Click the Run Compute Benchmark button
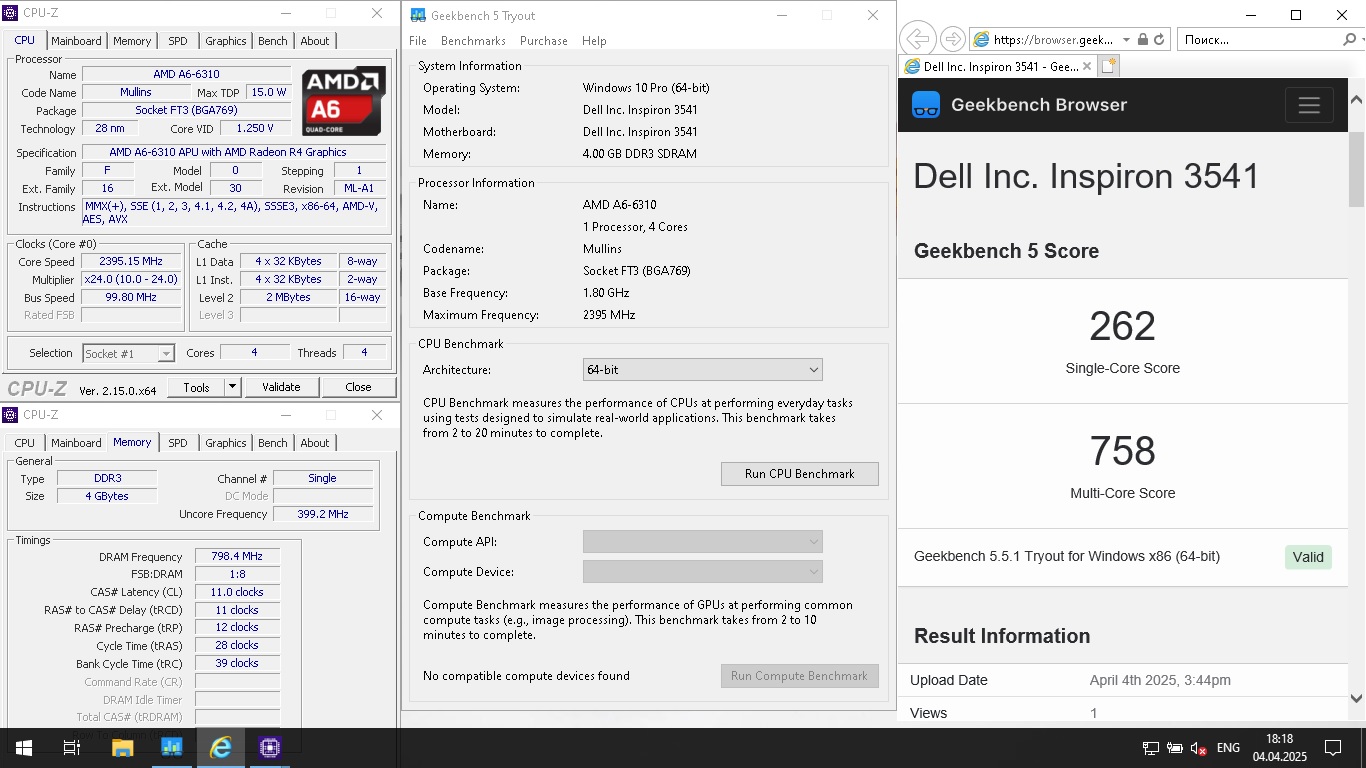This screenshot has width=1366, height=768. (800, 676)
